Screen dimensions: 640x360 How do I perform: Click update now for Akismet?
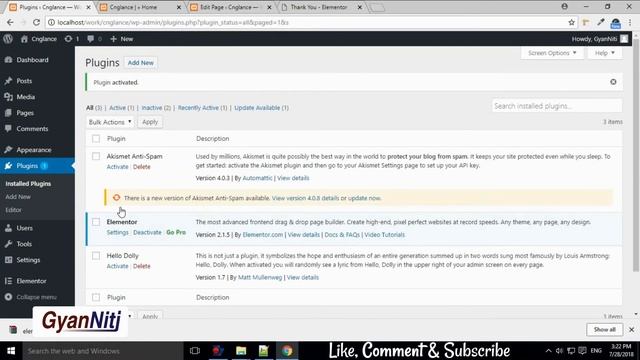[364, 198]
